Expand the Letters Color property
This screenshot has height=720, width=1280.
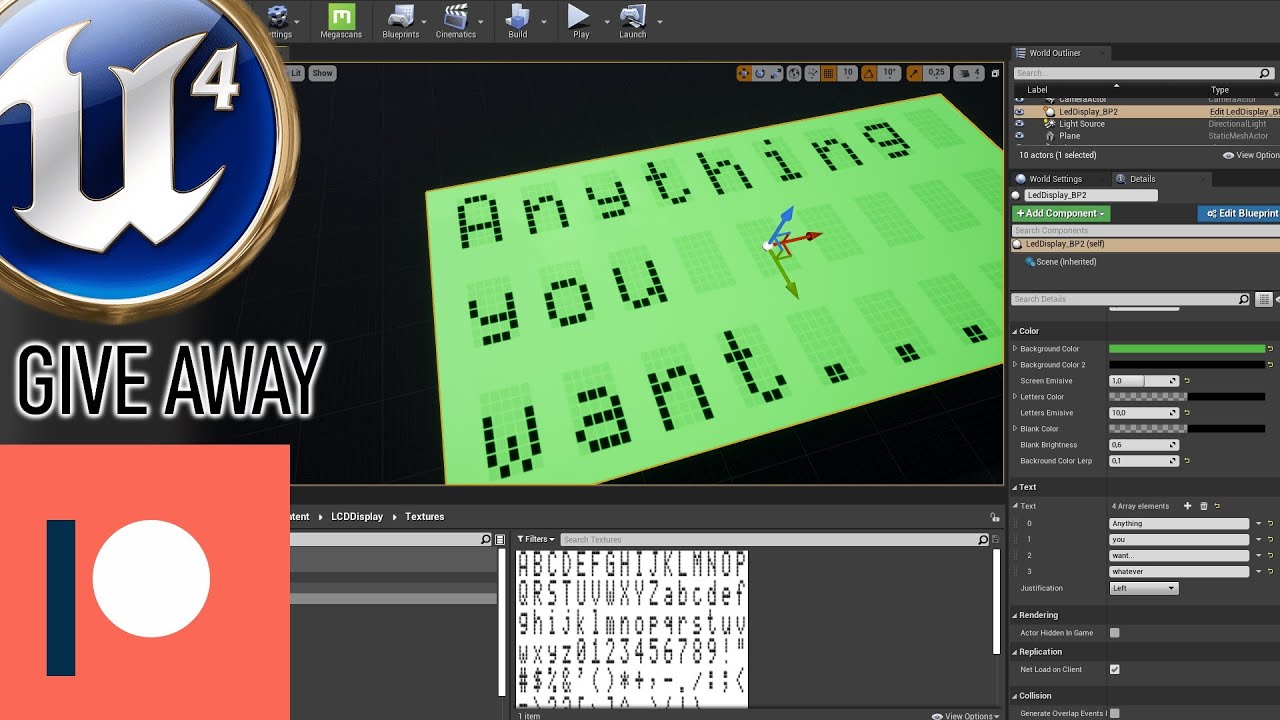[x=1015, y=397]
